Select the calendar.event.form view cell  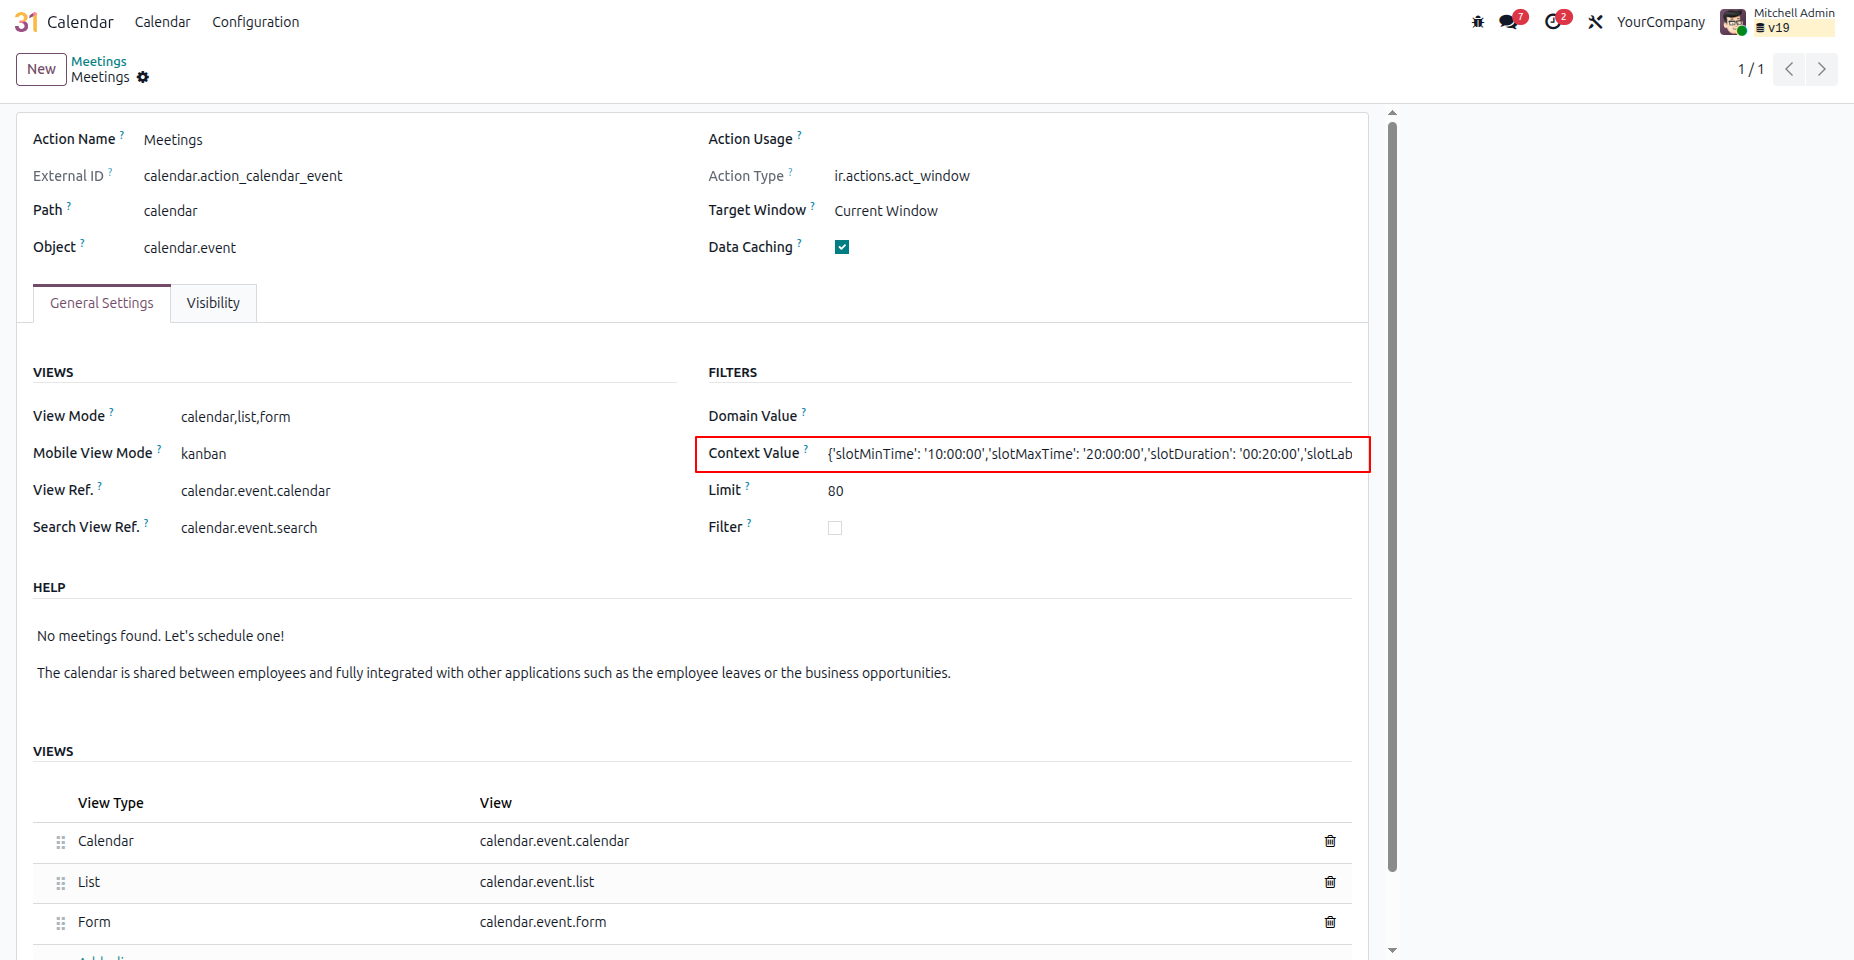tap(543, 922)
